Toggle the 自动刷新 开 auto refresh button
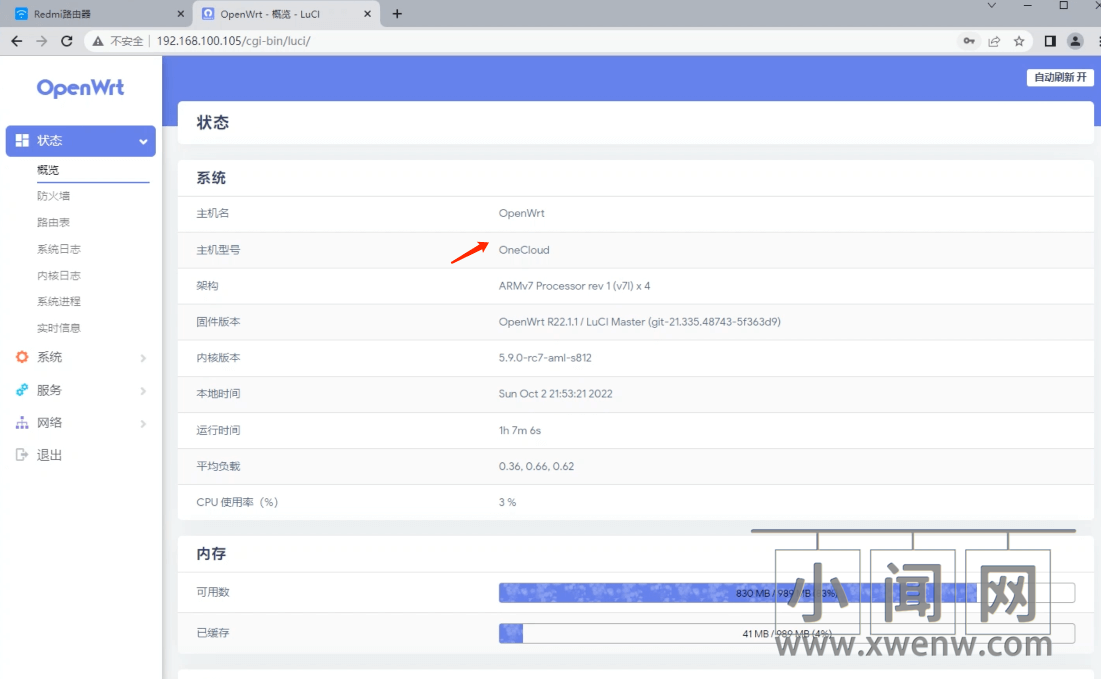Viewport: 1101px width, 679px height. point(1060,77)
